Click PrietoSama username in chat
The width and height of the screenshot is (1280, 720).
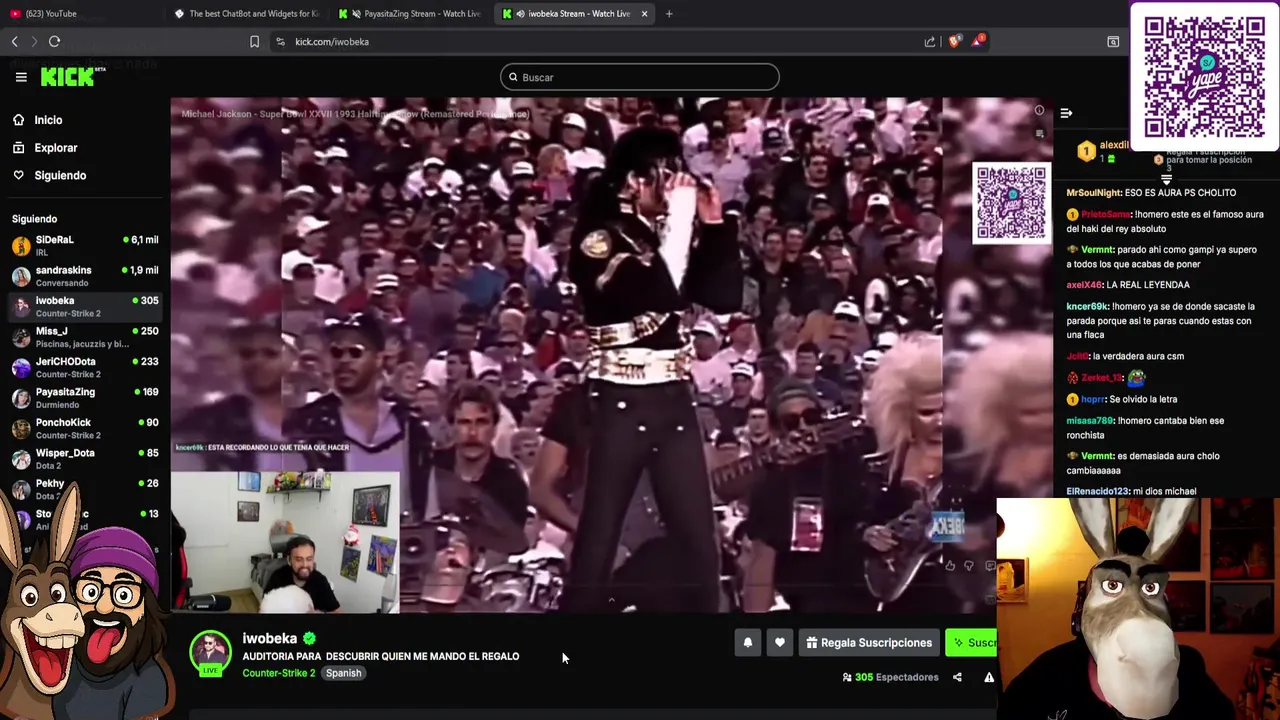(x=1106, y=214)
